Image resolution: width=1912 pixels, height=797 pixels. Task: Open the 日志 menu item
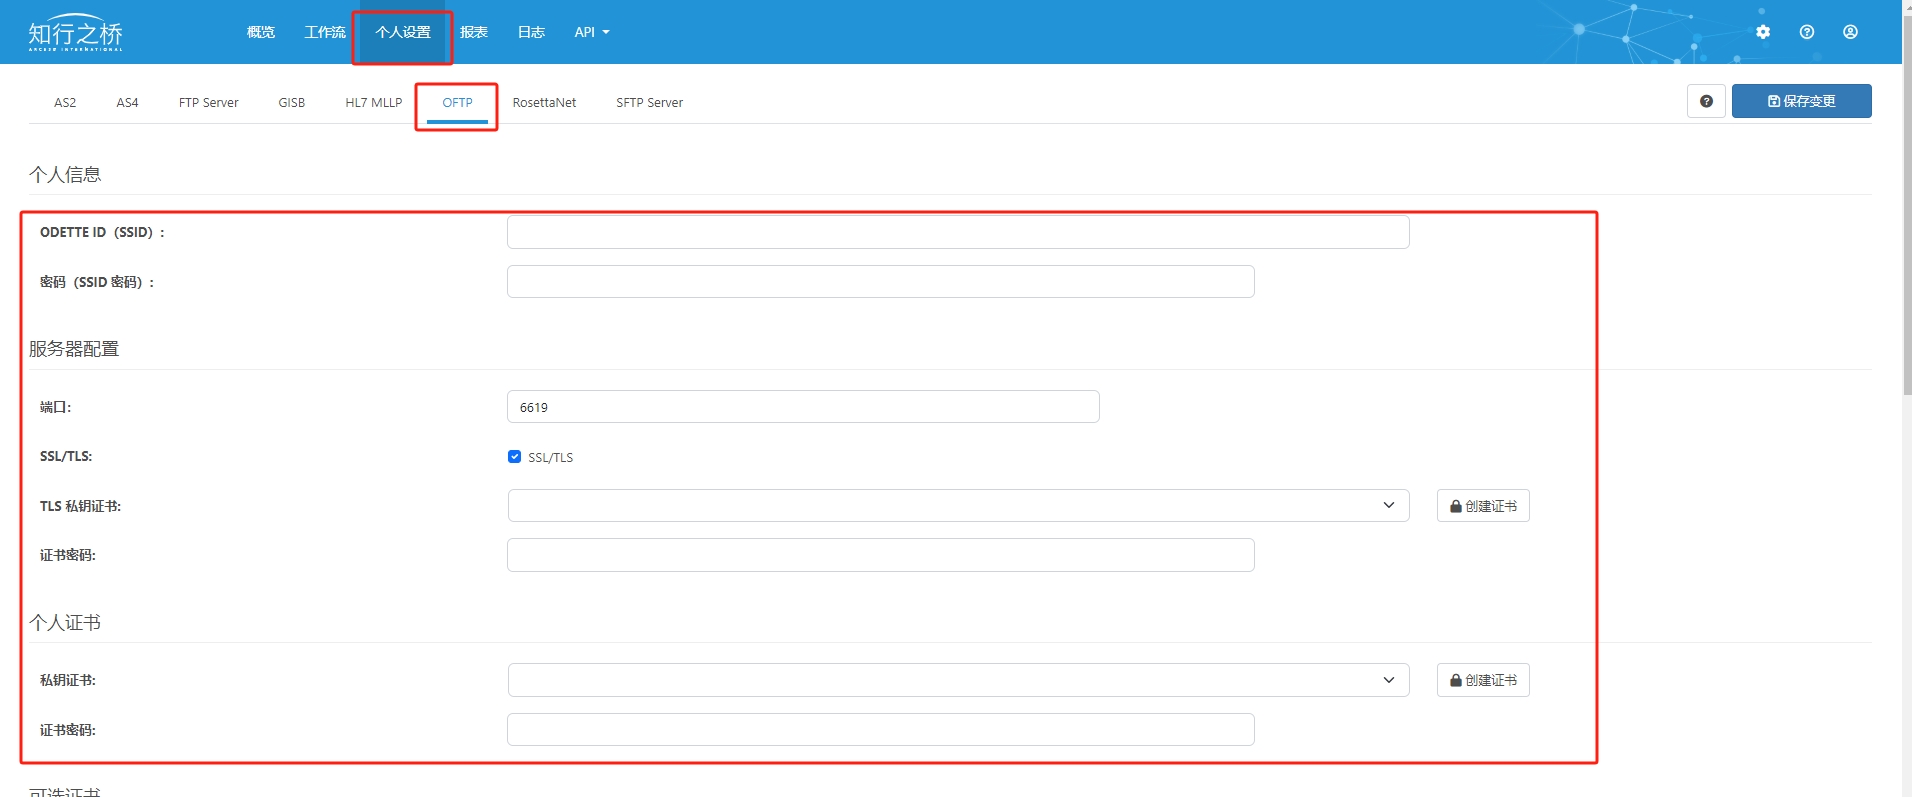pos(531,32)
